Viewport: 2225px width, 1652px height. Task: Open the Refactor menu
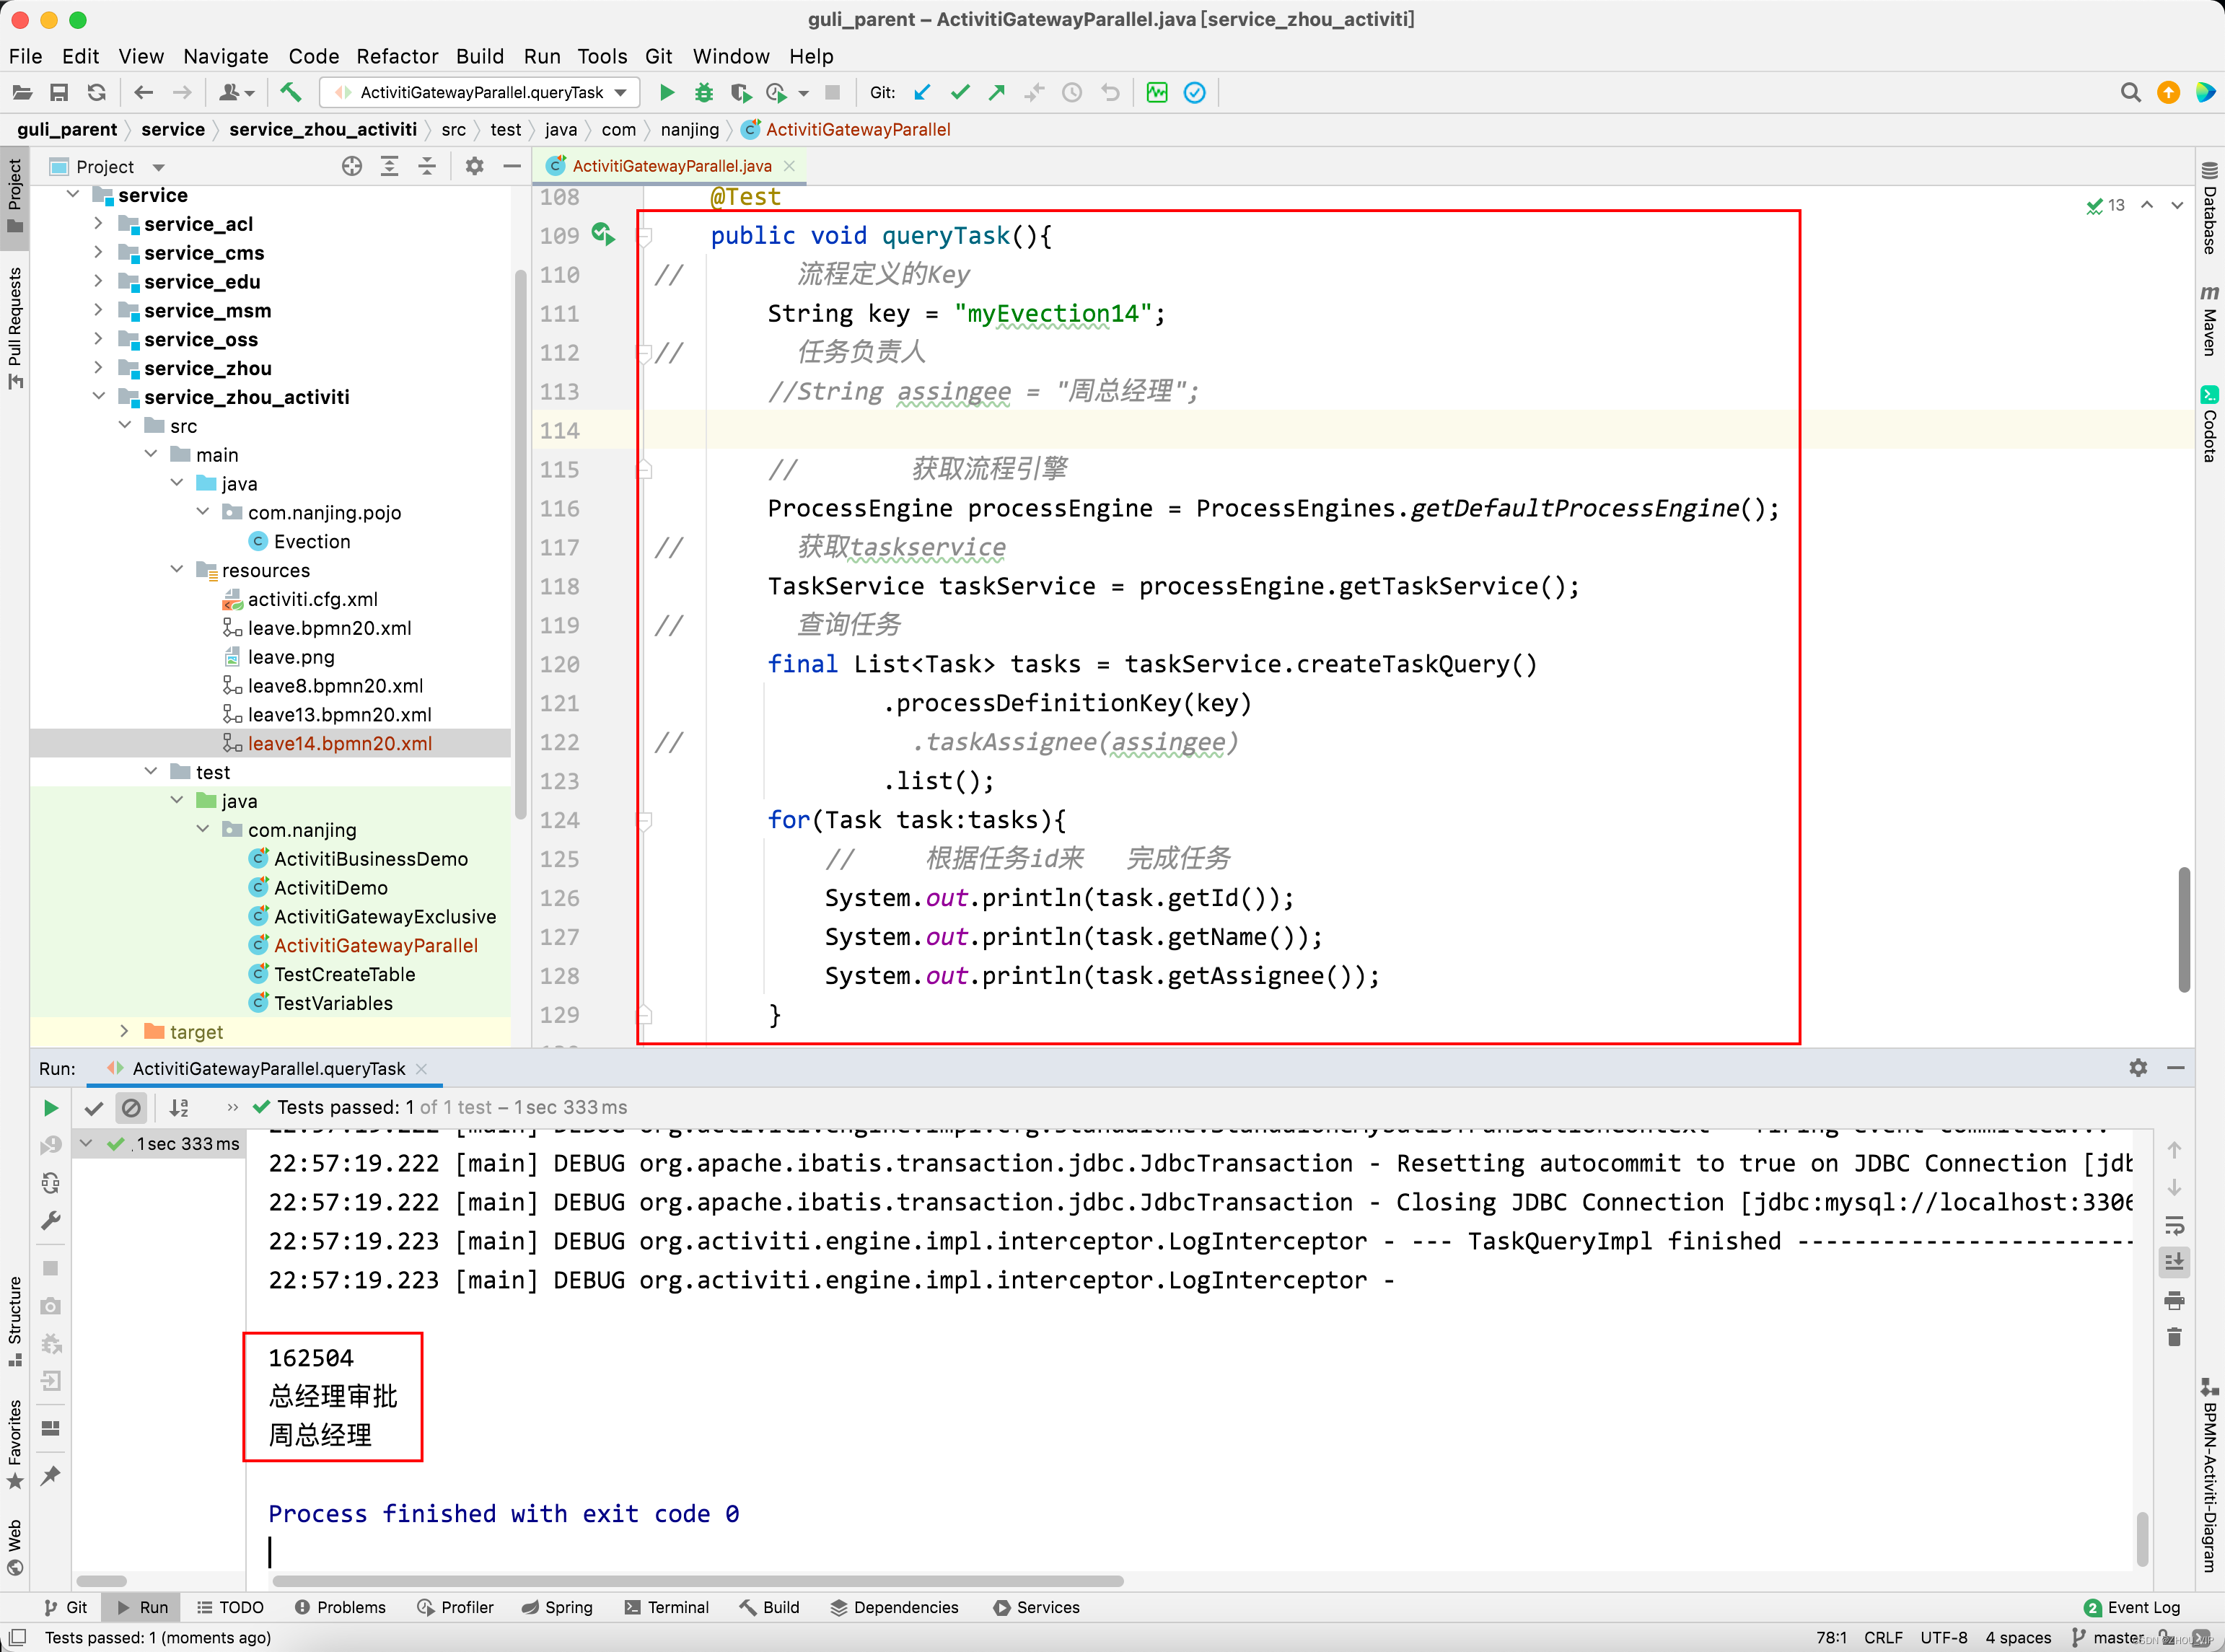point(397,56)
